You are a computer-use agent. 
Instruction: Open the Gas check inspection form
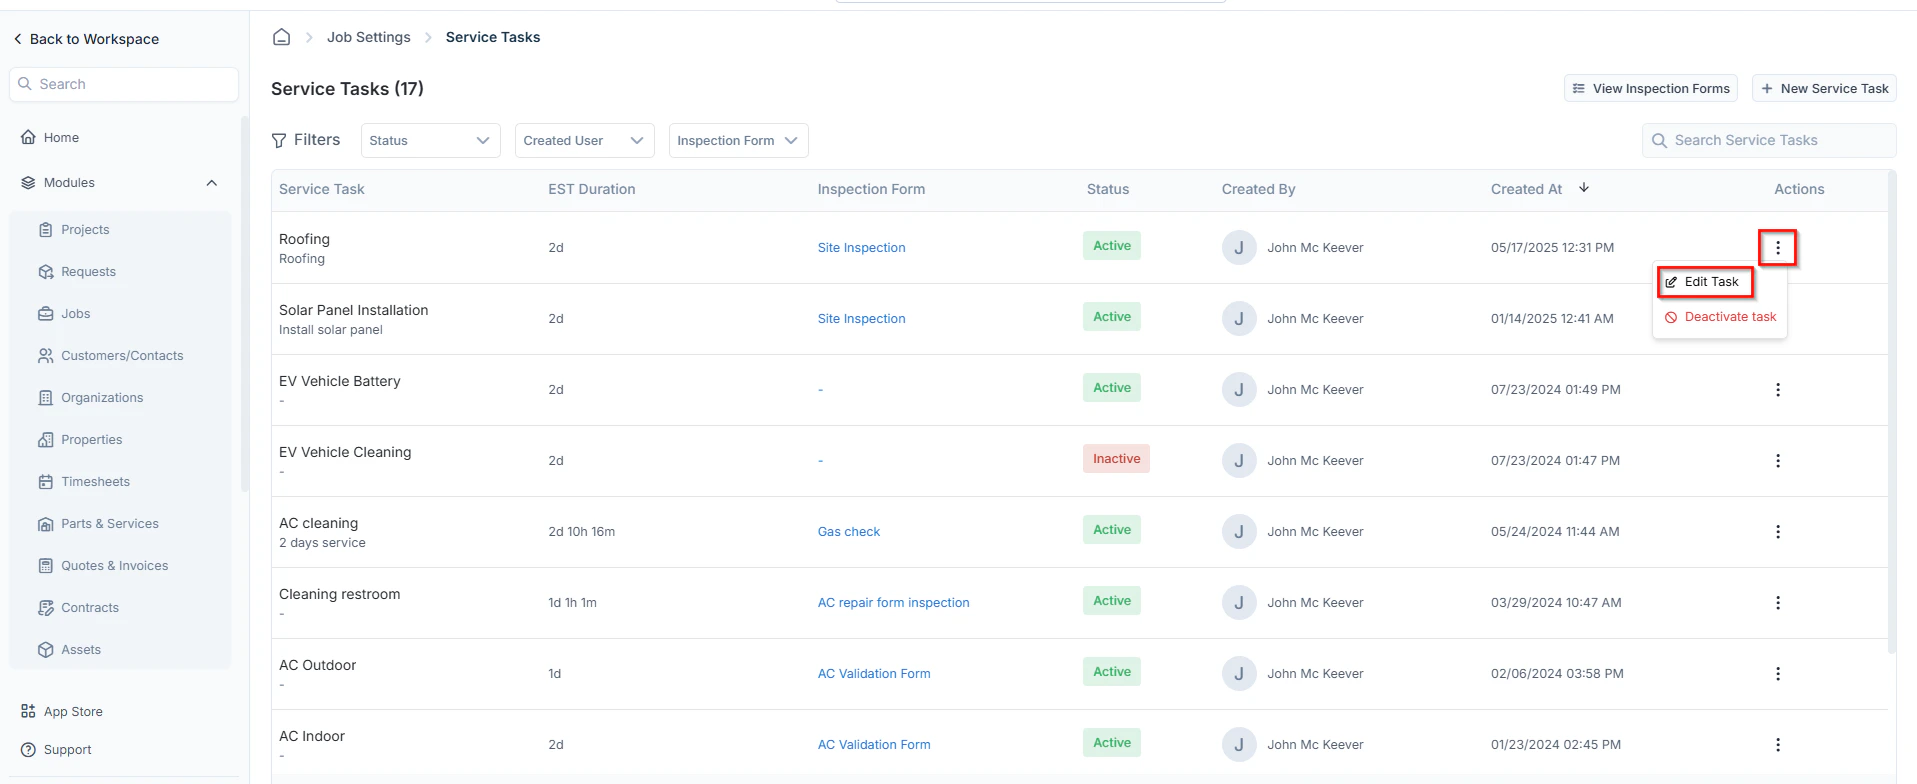coord(849,532)
